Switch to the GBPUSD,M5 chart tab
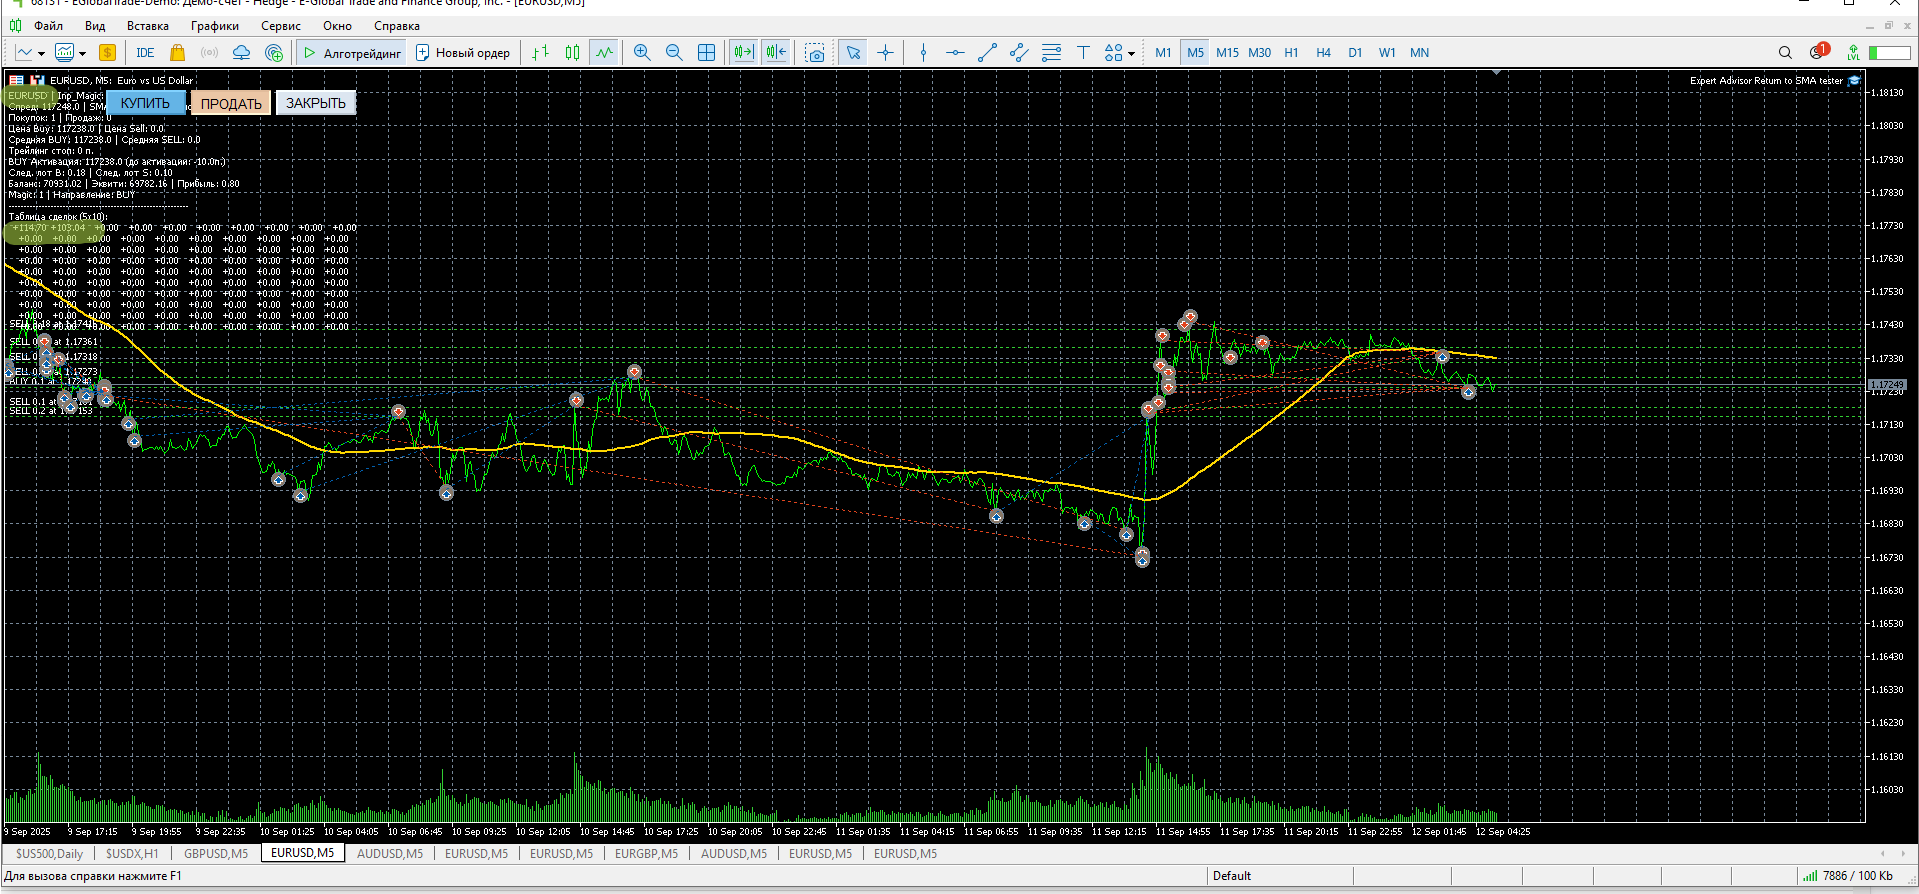 [x=216, y=854]
